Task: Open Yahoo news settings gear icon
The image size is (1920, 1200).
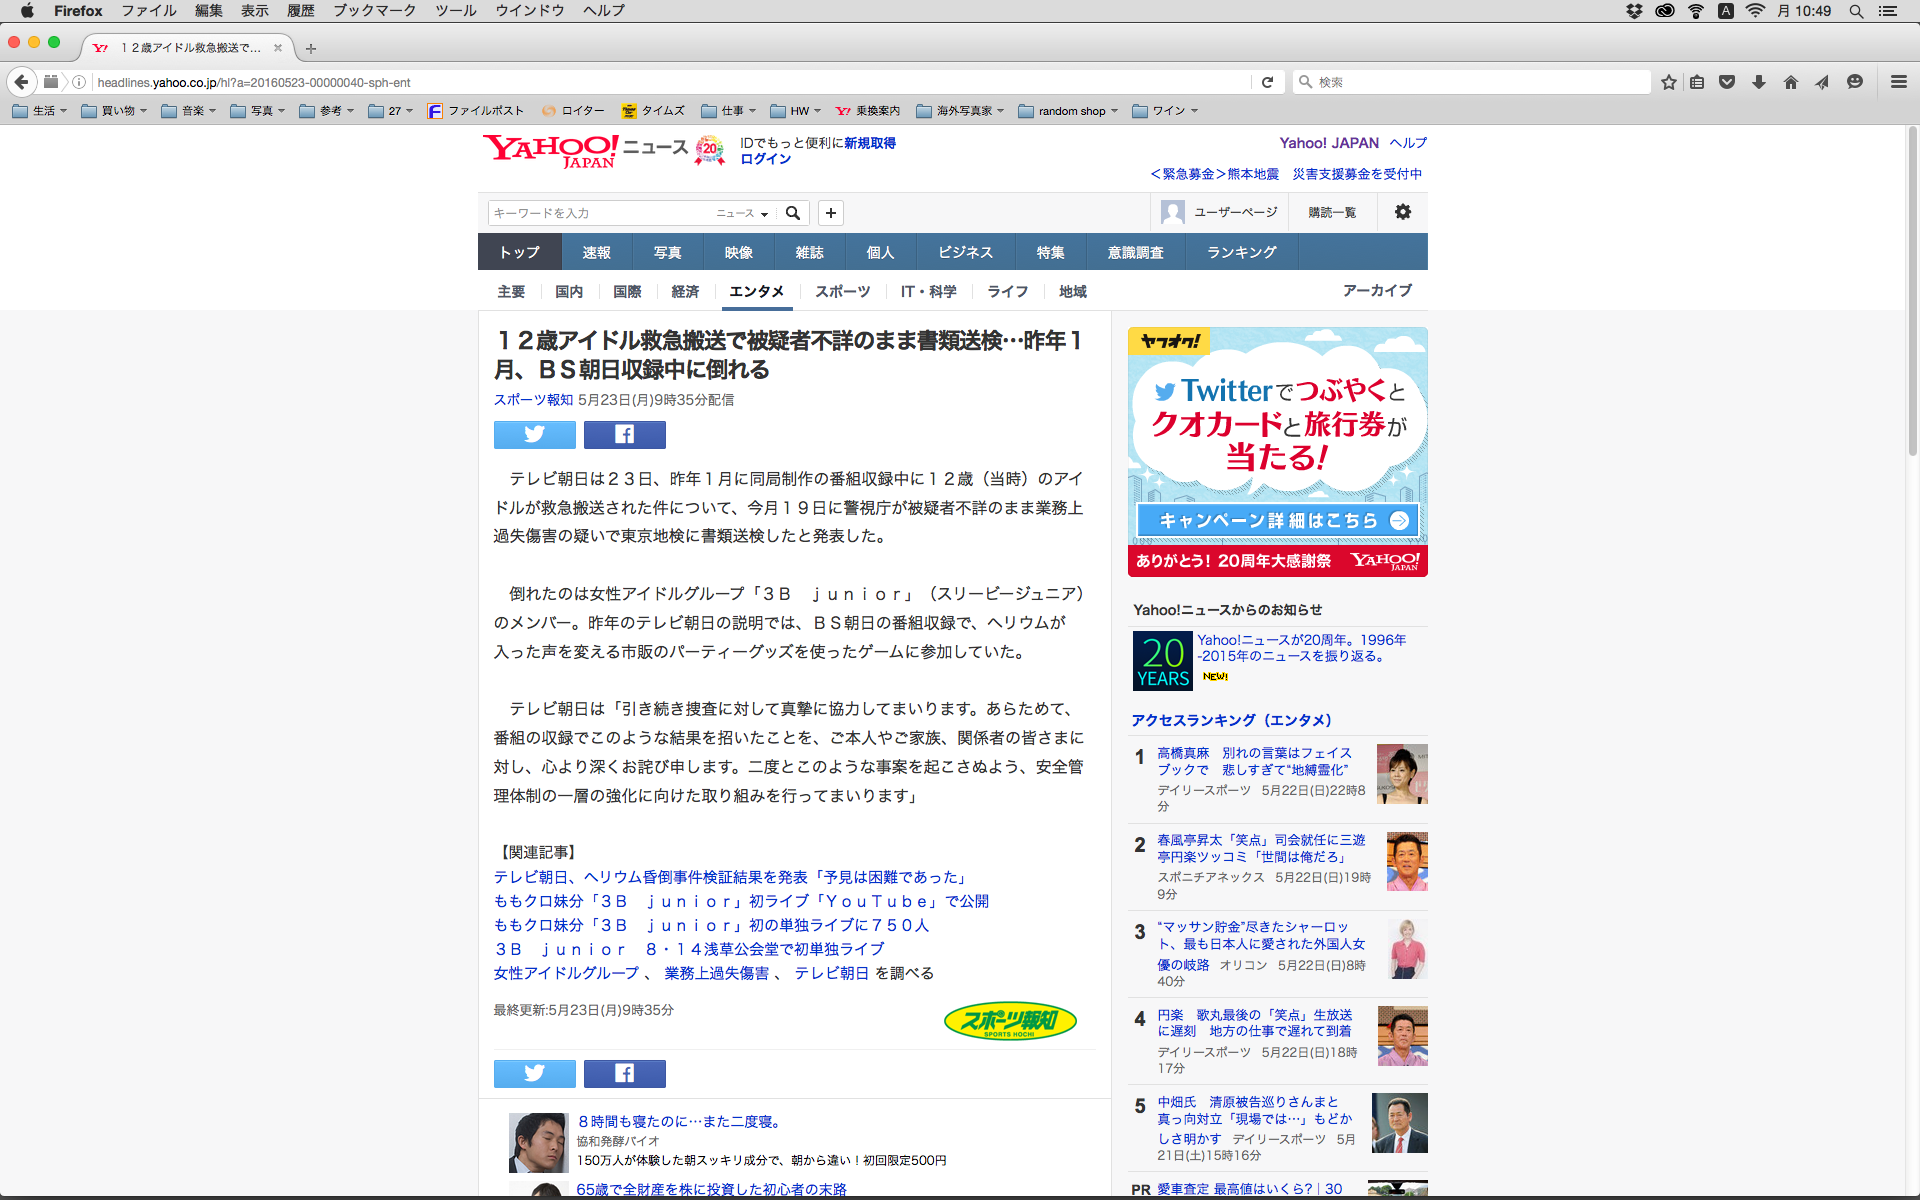Action: click(x=1402, y=212)
